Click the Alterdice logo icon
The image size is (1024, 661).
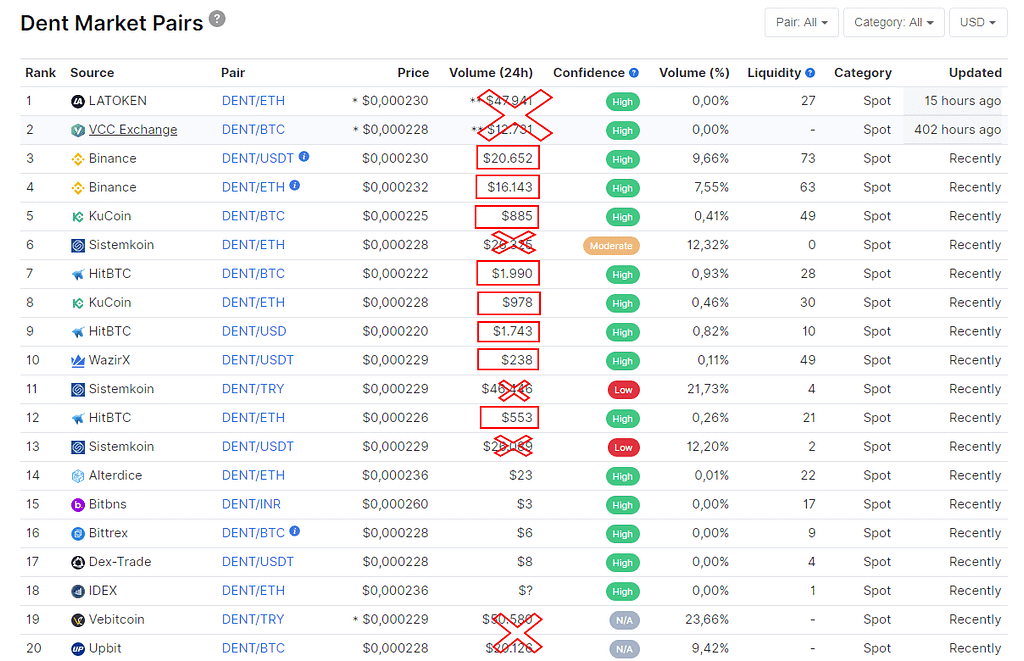point(78,476)
